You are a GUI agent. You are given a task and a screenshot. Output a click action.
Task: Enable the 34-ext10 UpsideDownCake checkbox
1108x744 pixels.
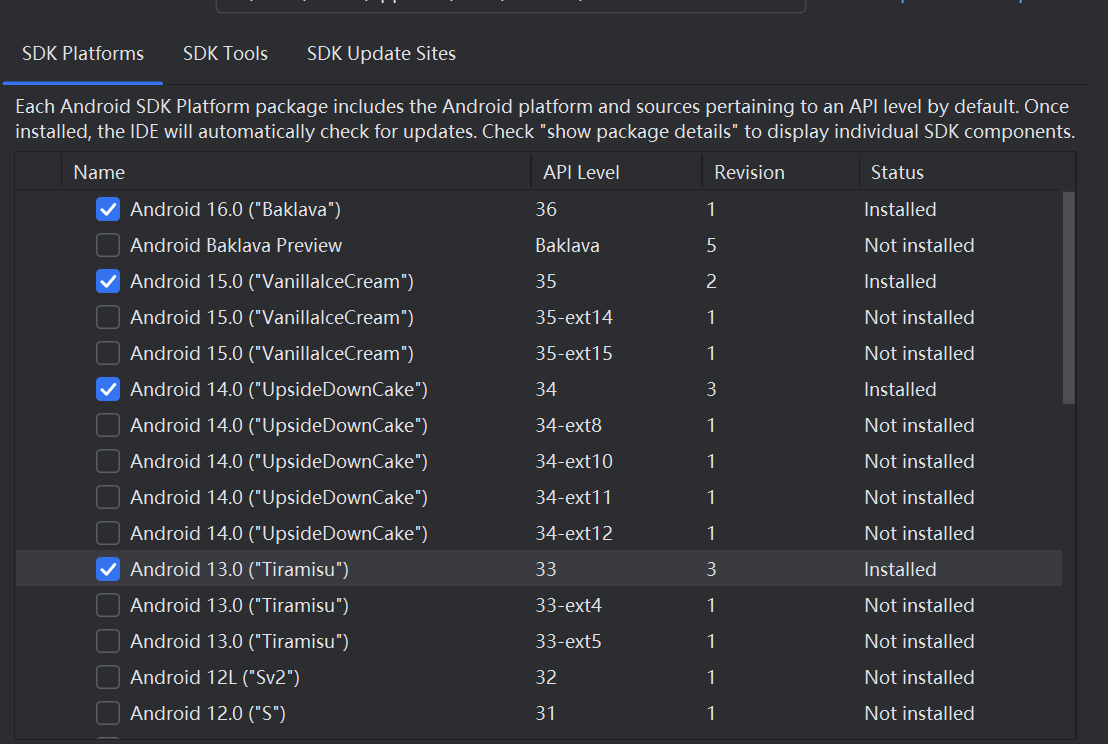(108, 461)
